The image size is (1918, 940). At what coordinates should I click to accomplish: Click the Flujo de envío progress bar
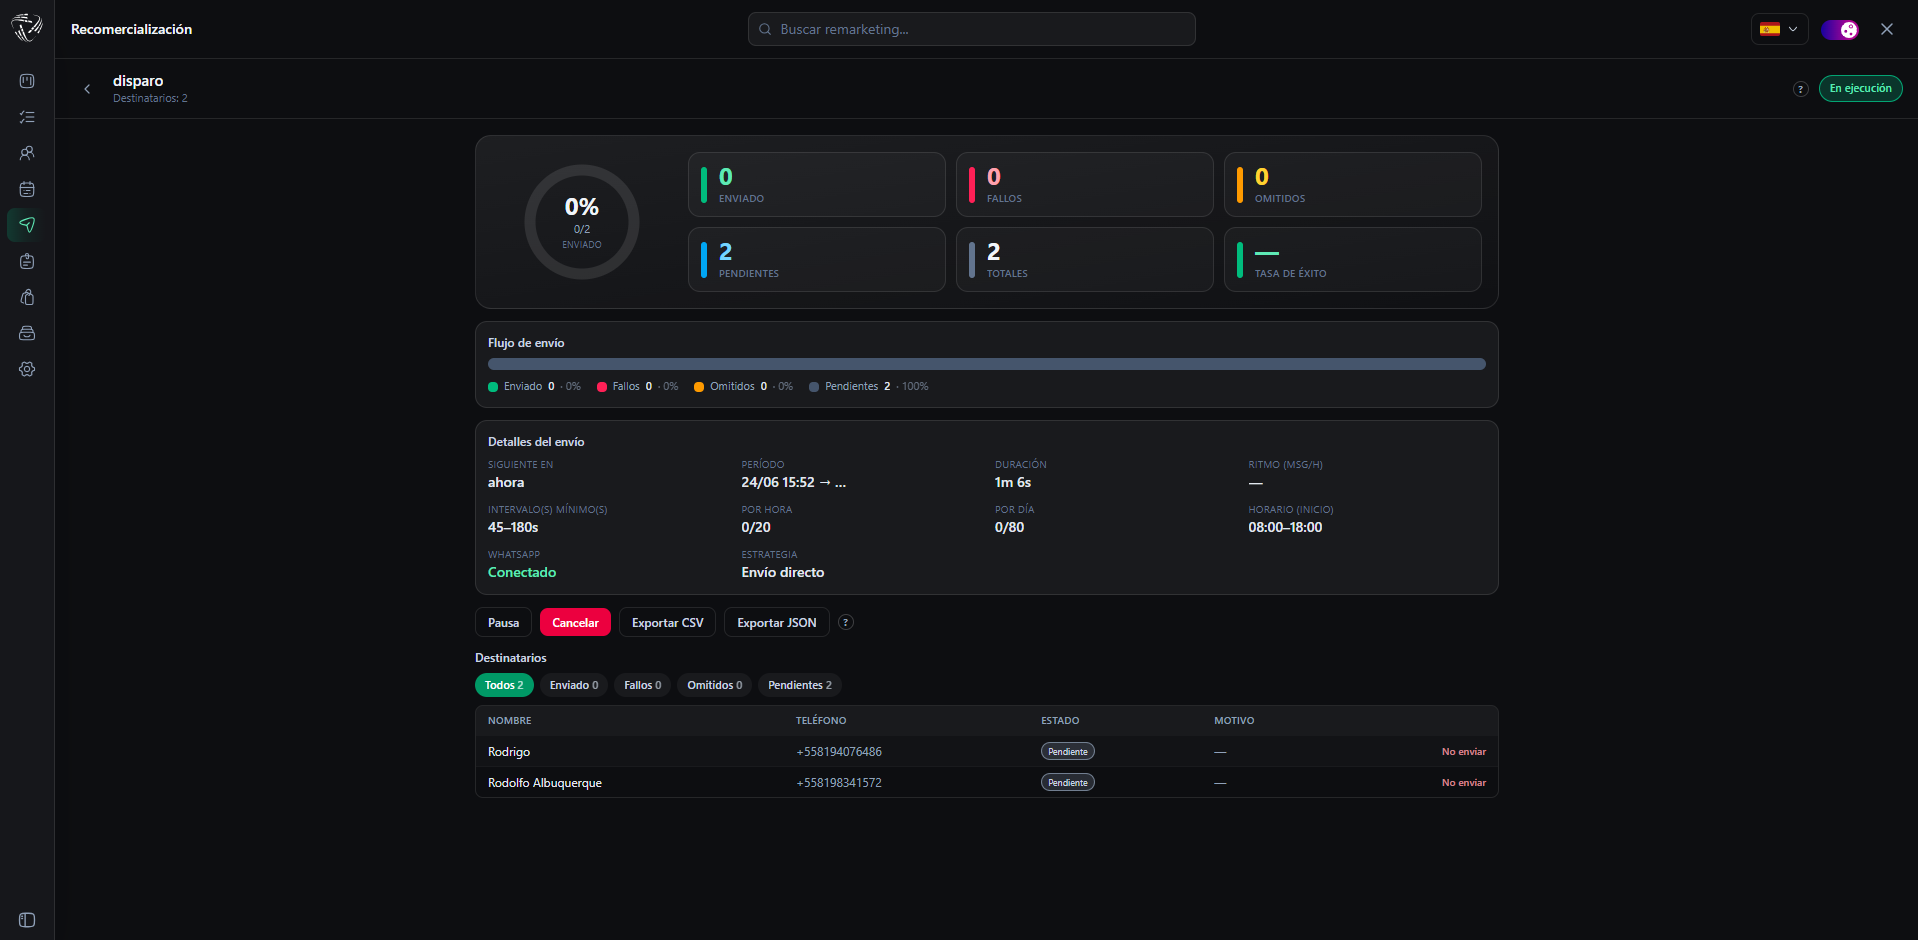pos(987,364)
